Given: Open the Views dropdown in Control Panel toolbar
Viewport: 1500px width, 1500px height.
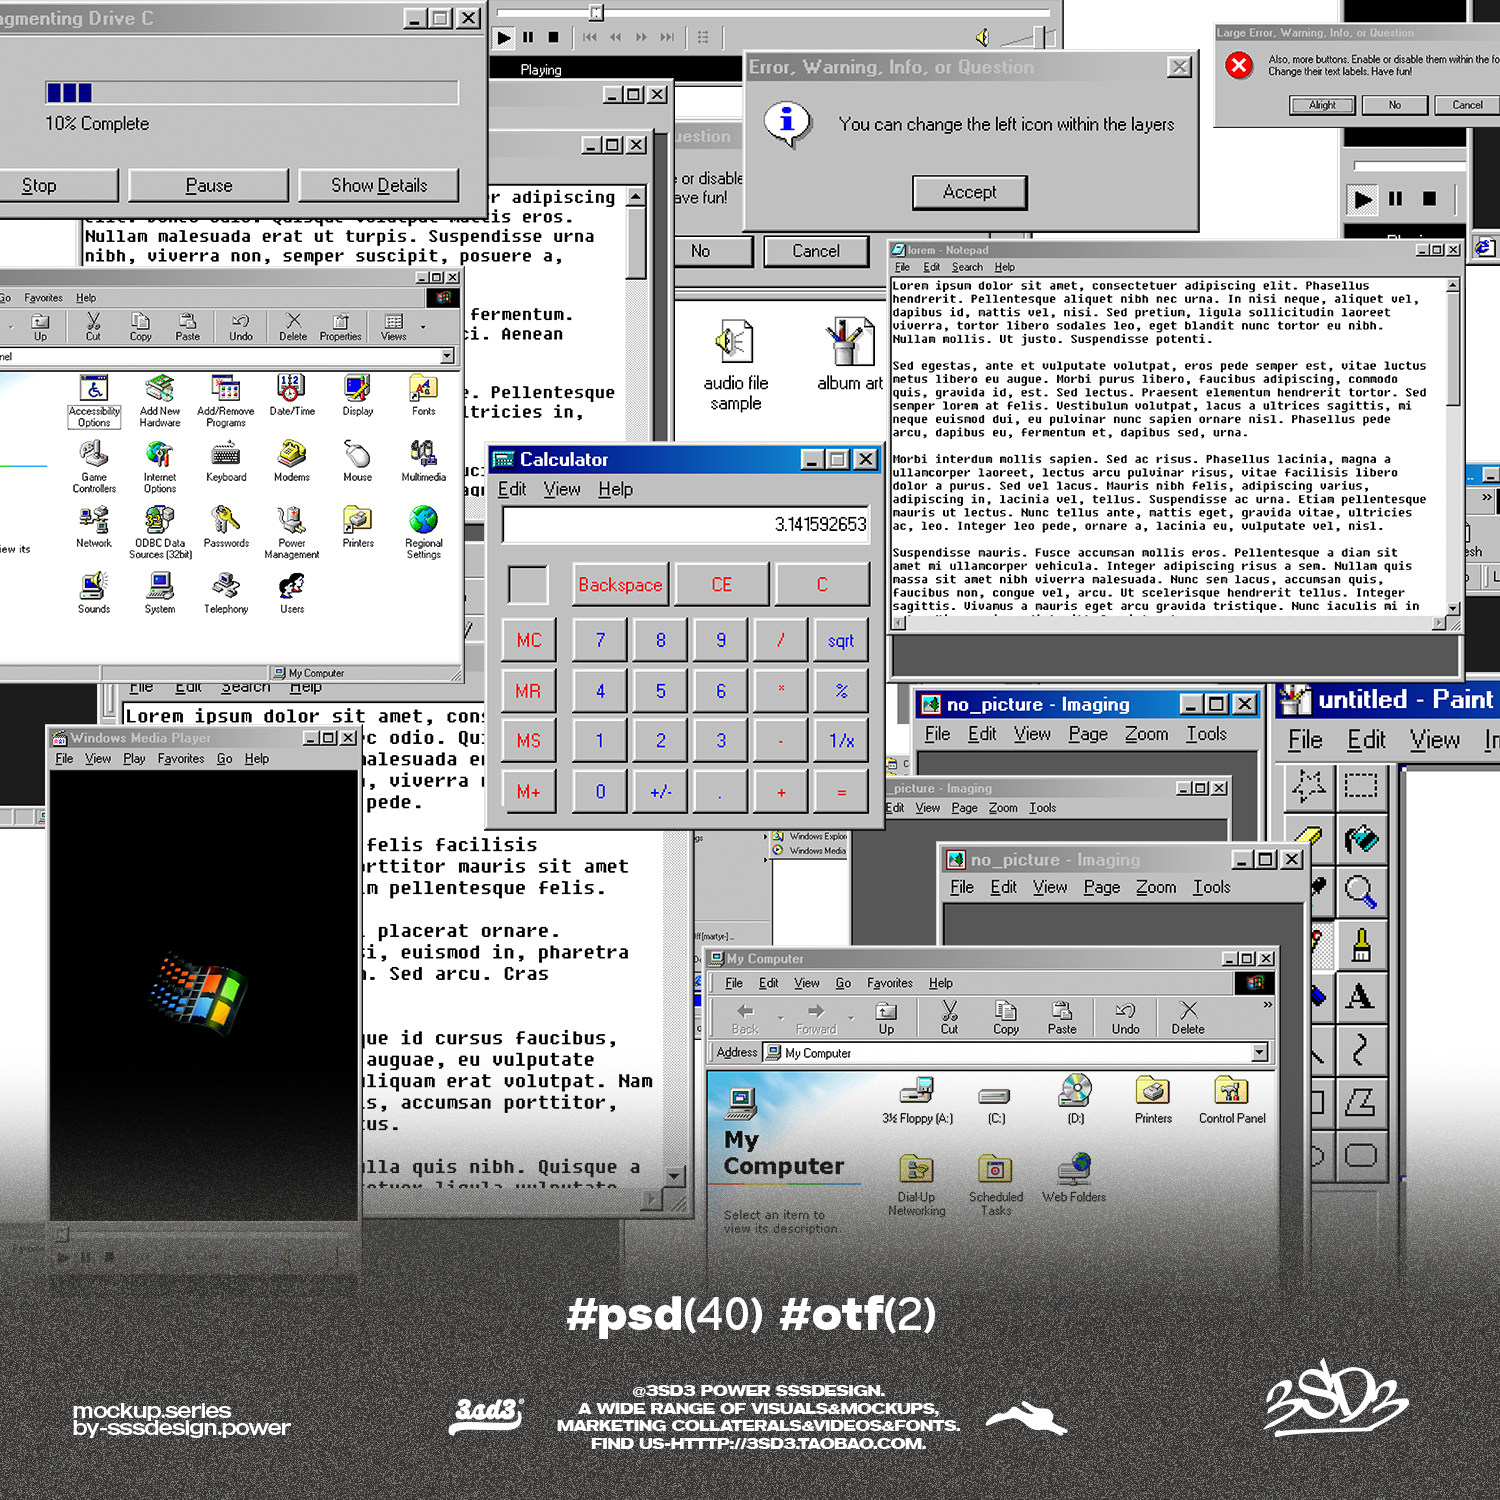Looking at the screenshot, I should coord(423,327).
